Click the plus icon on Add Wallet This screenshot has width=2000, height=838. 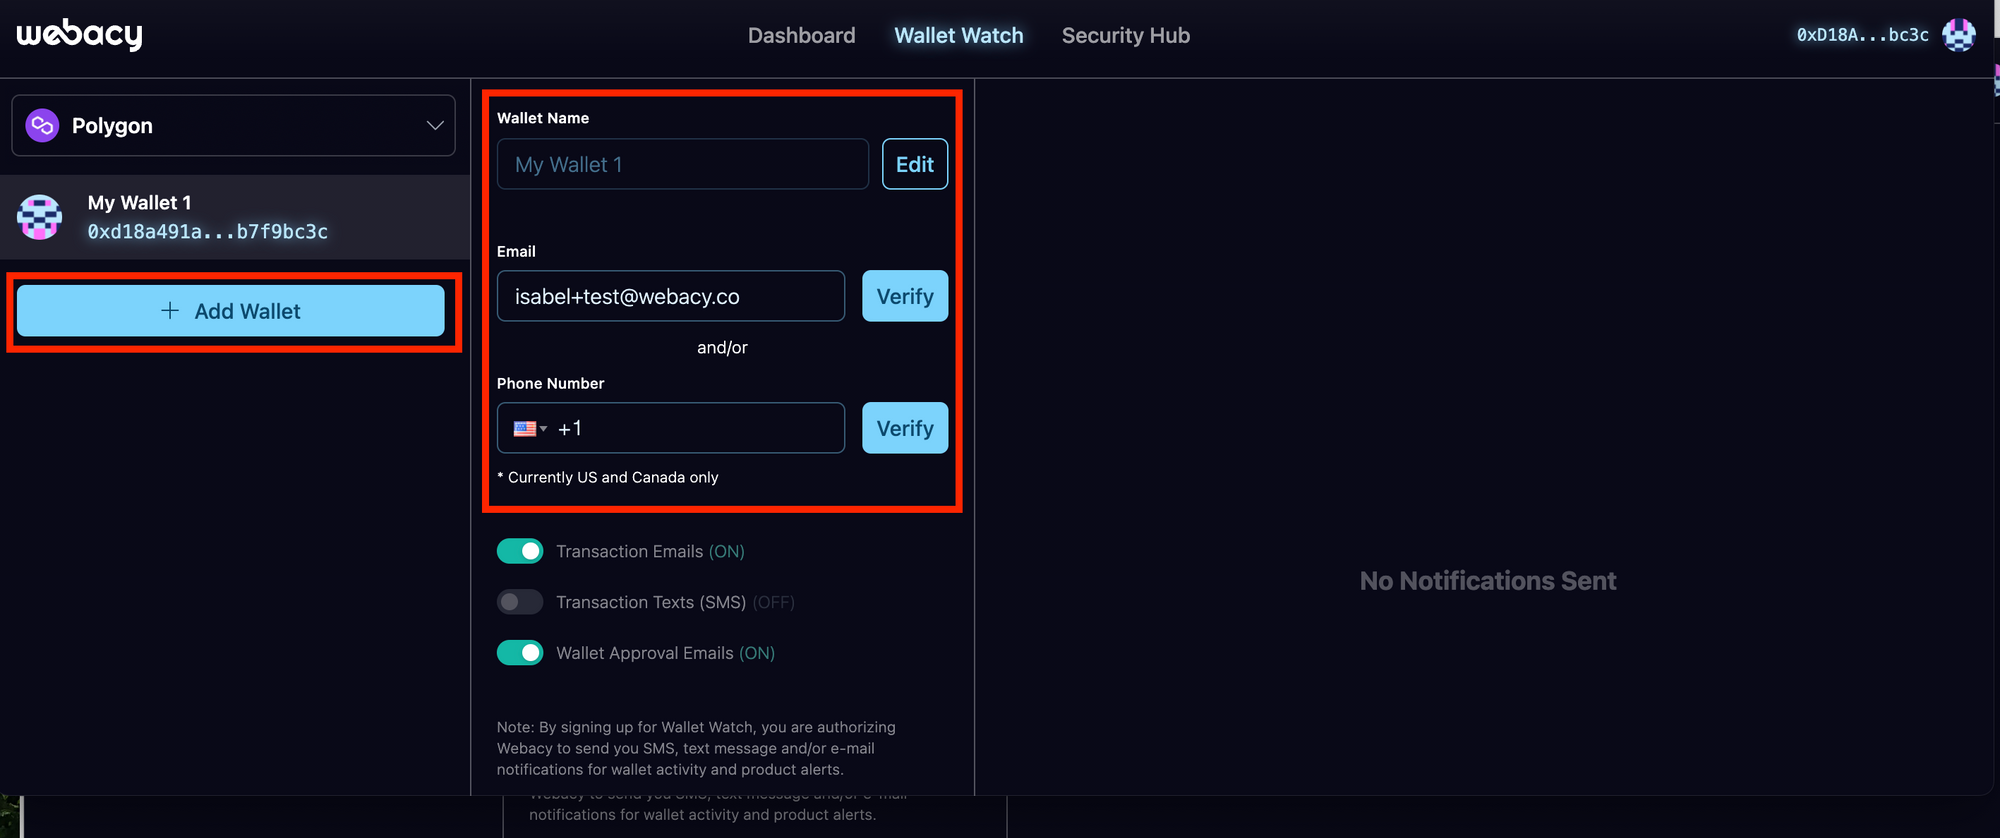[170, 311]
